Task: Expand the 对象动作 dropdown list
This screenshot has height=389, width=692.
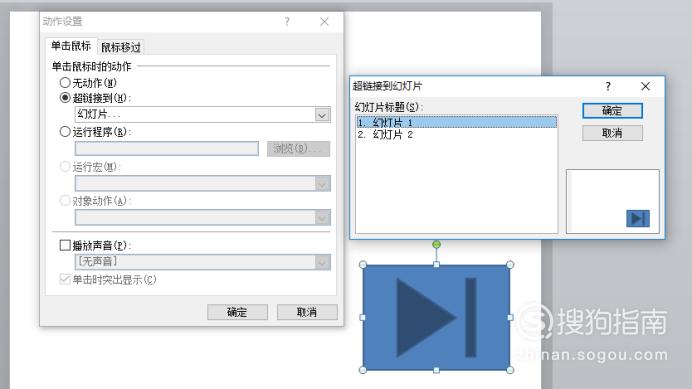Action: pos(323,217)
